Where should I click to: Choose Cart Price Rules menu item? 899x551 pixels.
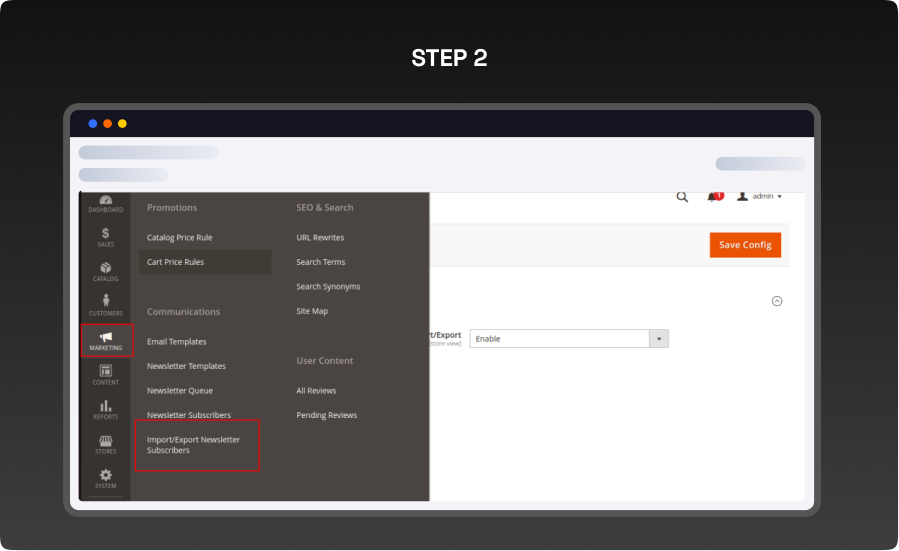coord(176,262)
